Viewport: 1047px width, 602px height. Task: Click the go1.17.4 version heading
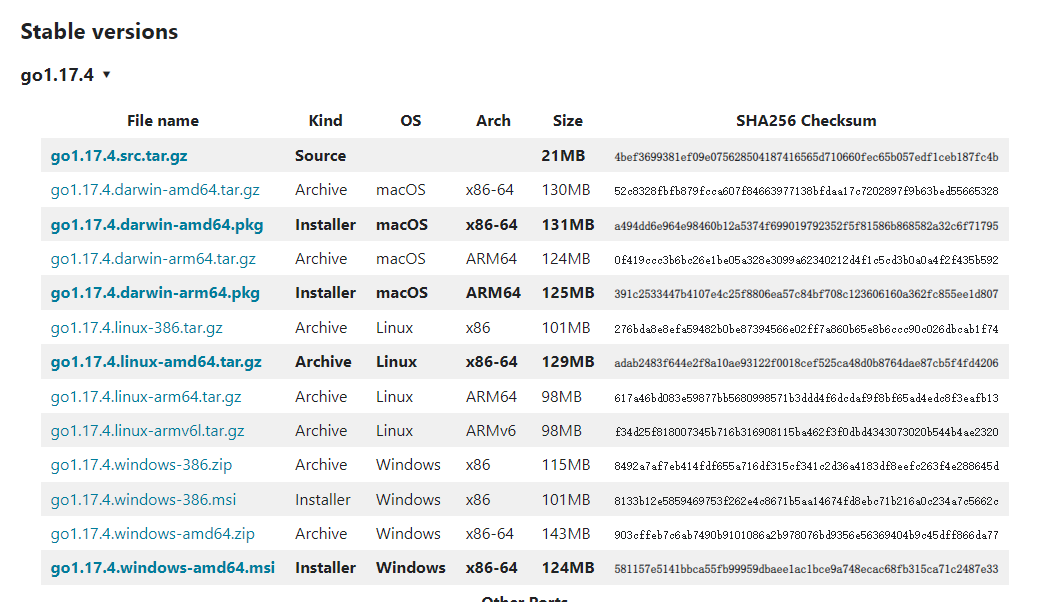click(x=57, y=75)
